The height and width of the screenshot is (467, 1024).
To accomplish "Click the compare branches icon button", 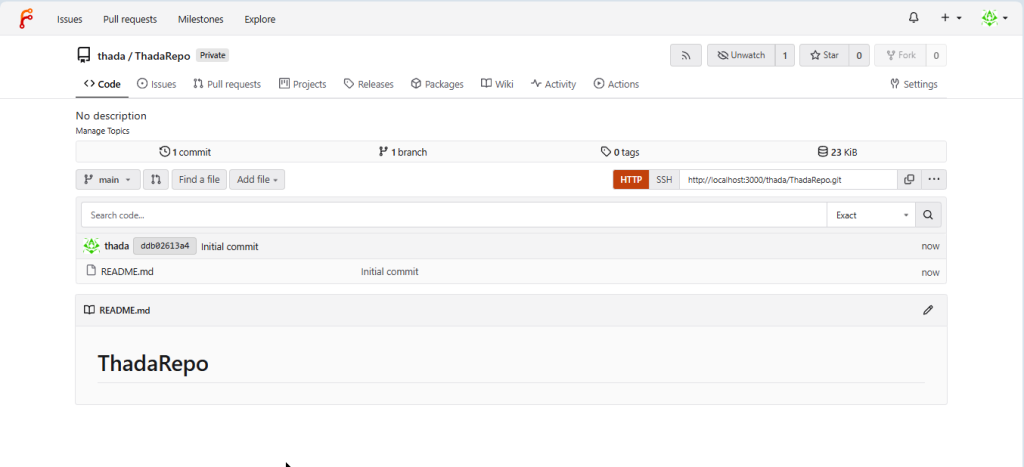I will [155, 180].
